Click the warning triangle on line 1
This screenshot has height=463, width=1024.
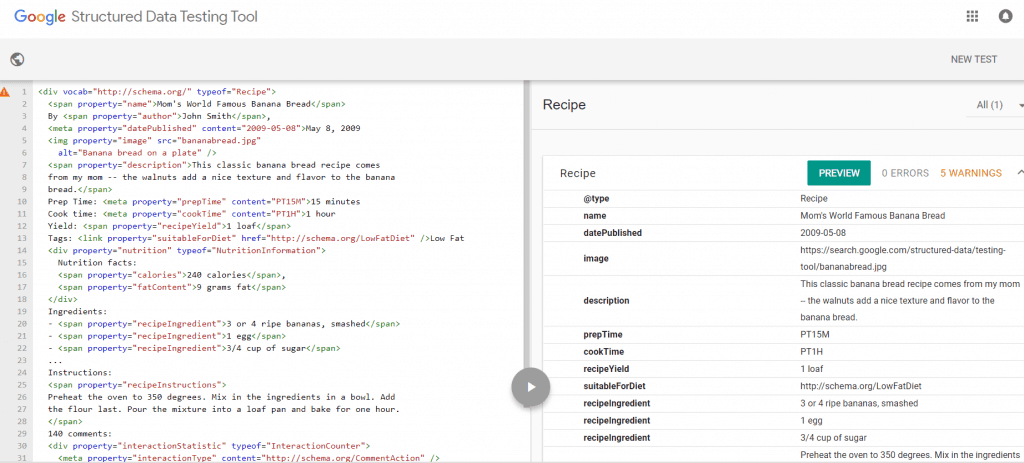5,92
